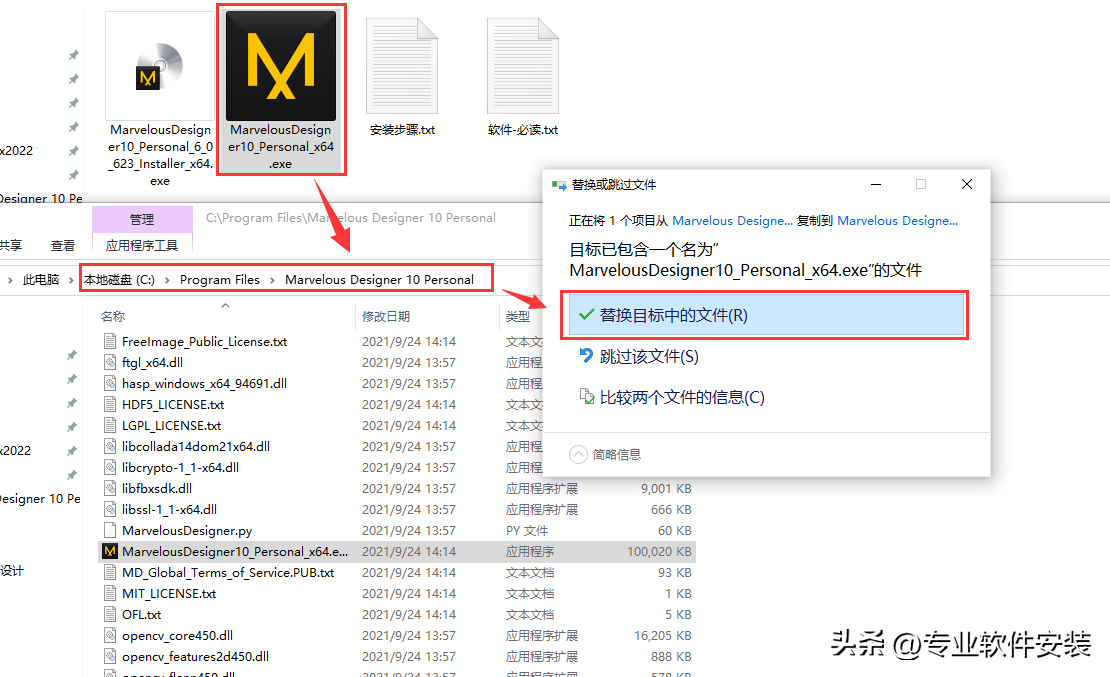Open the 安装步骤.txt file icon
Viewport: 1110px width, 677px height.
coord(402,66)
